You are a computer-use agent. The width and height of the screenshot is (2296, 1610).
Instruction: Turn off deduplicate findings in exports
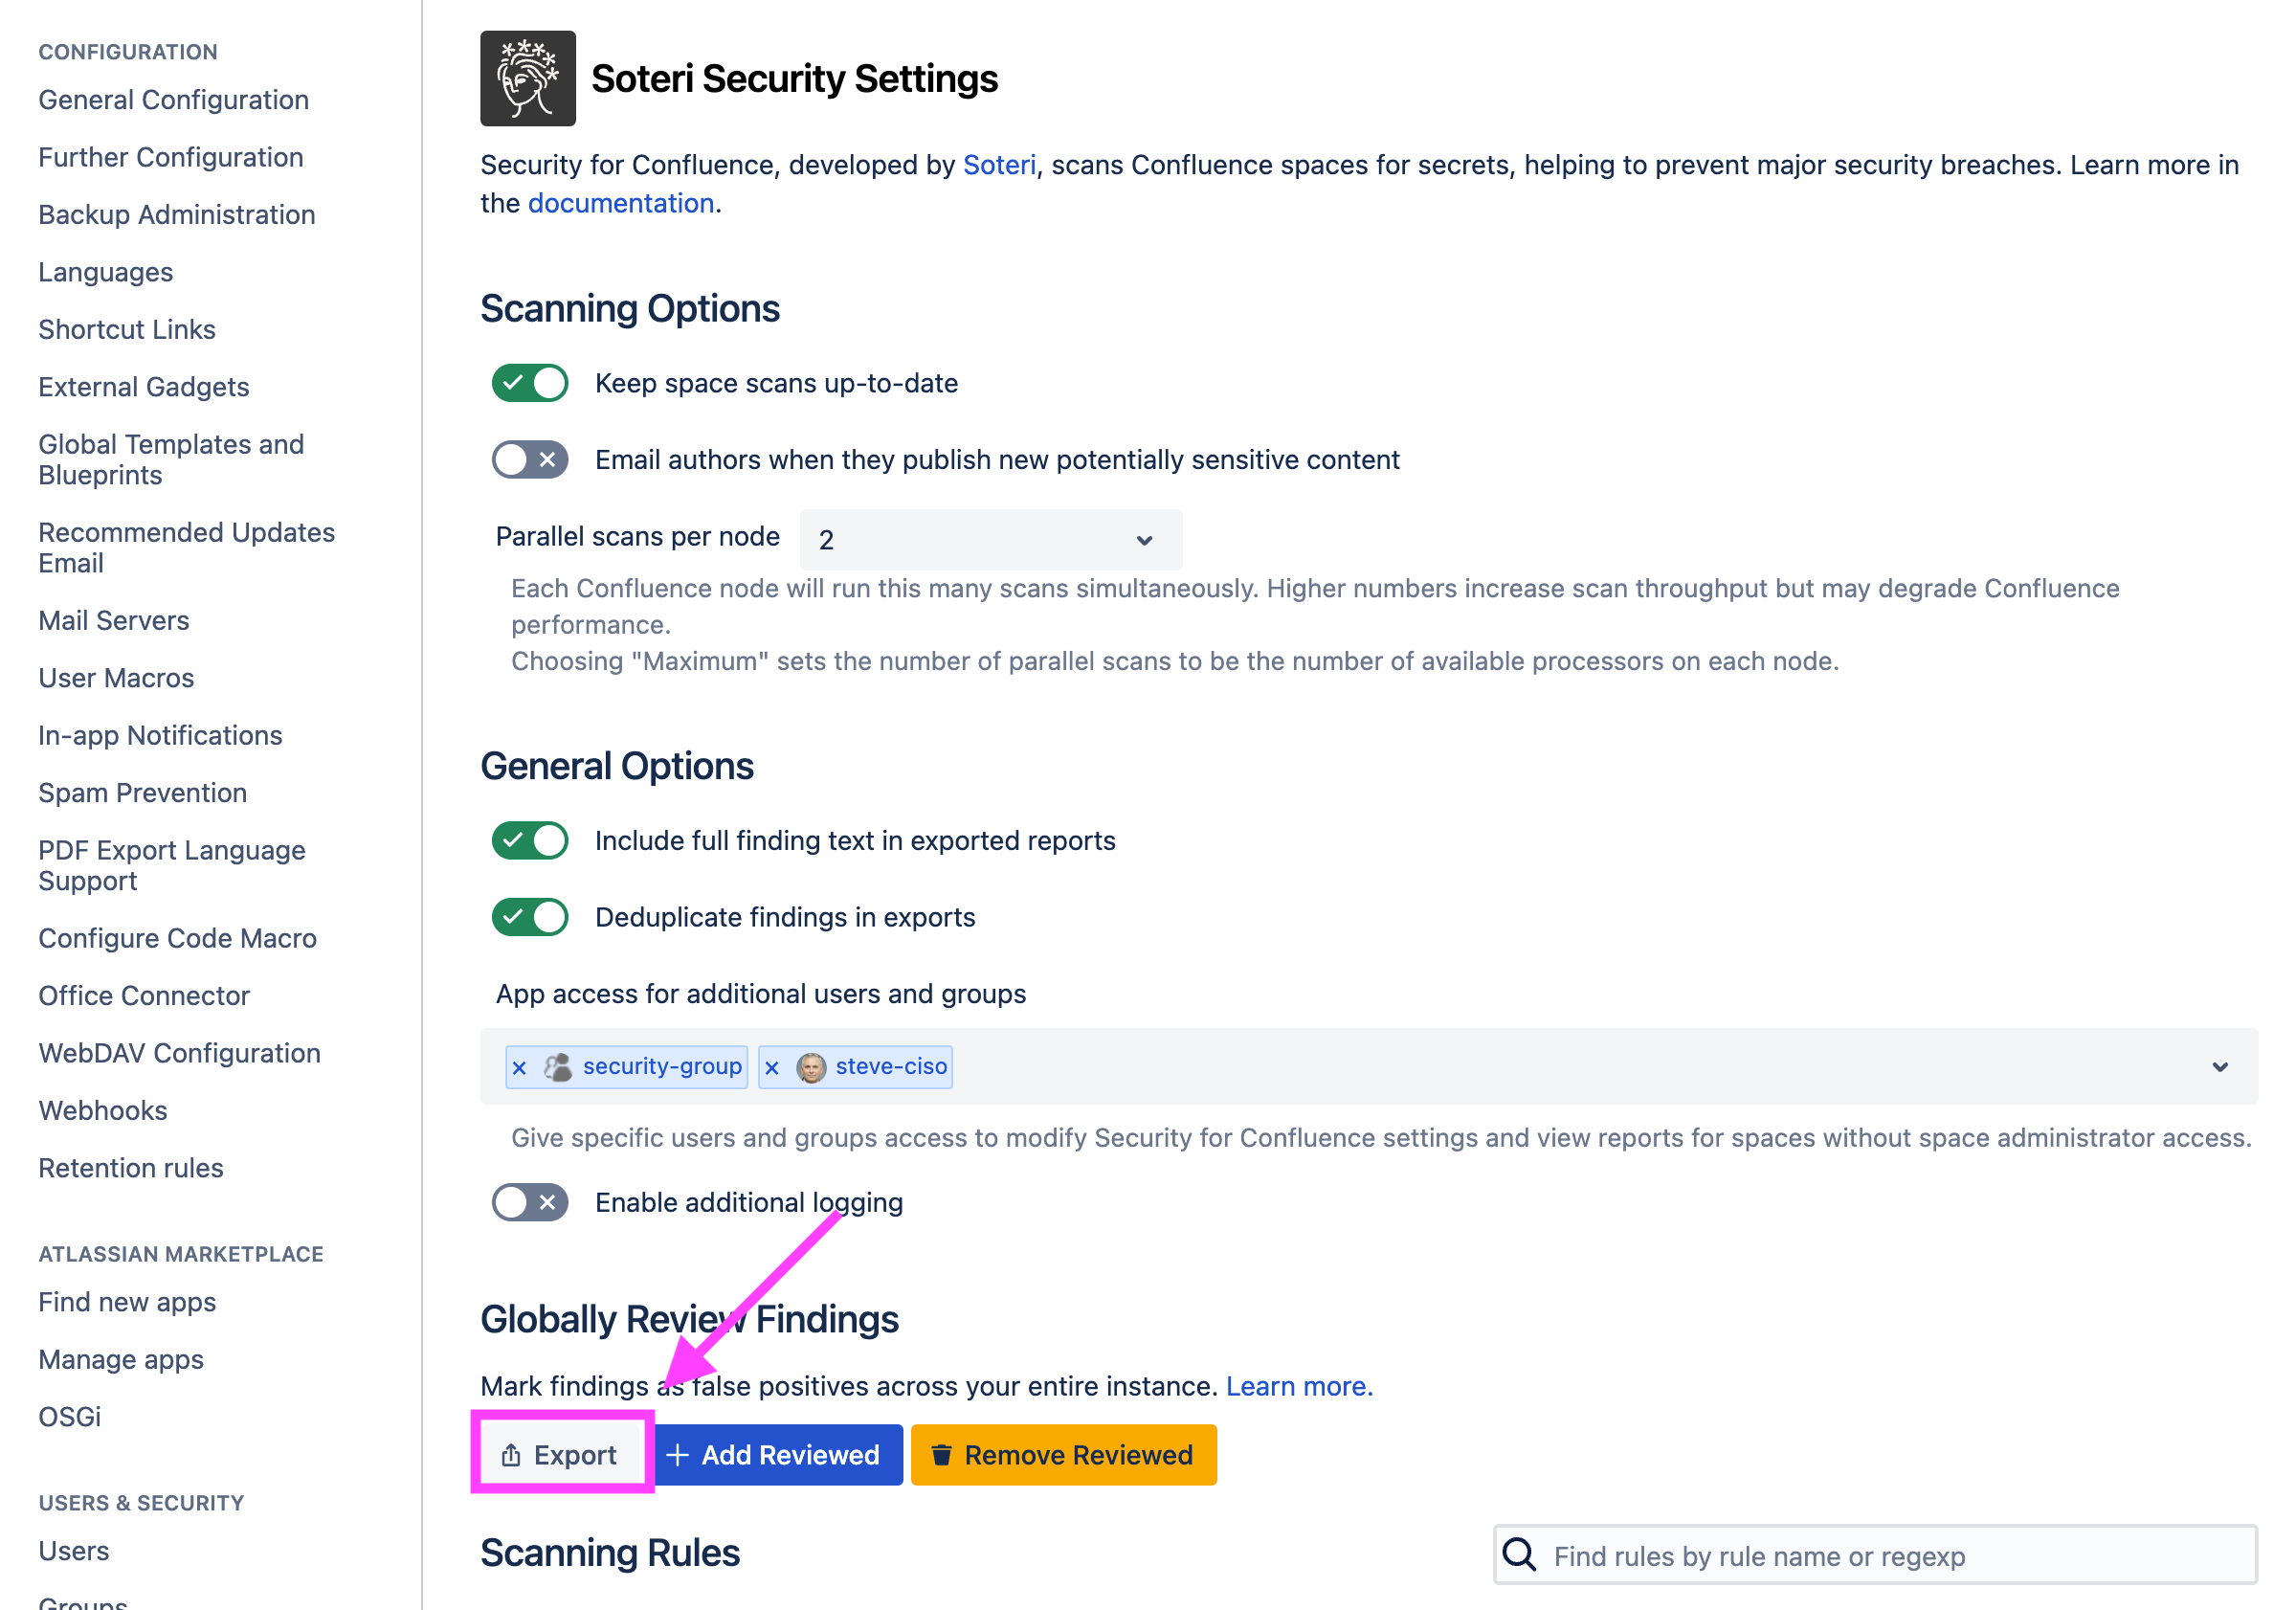(529, 916)
